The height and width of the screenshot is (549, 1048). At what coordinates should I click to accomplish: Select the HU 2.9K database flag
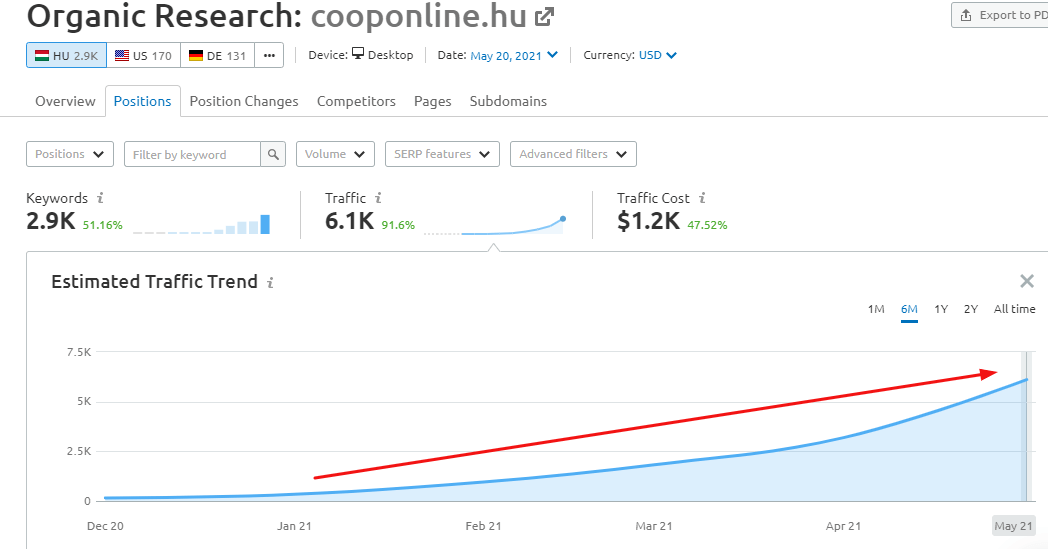point(66,56)
